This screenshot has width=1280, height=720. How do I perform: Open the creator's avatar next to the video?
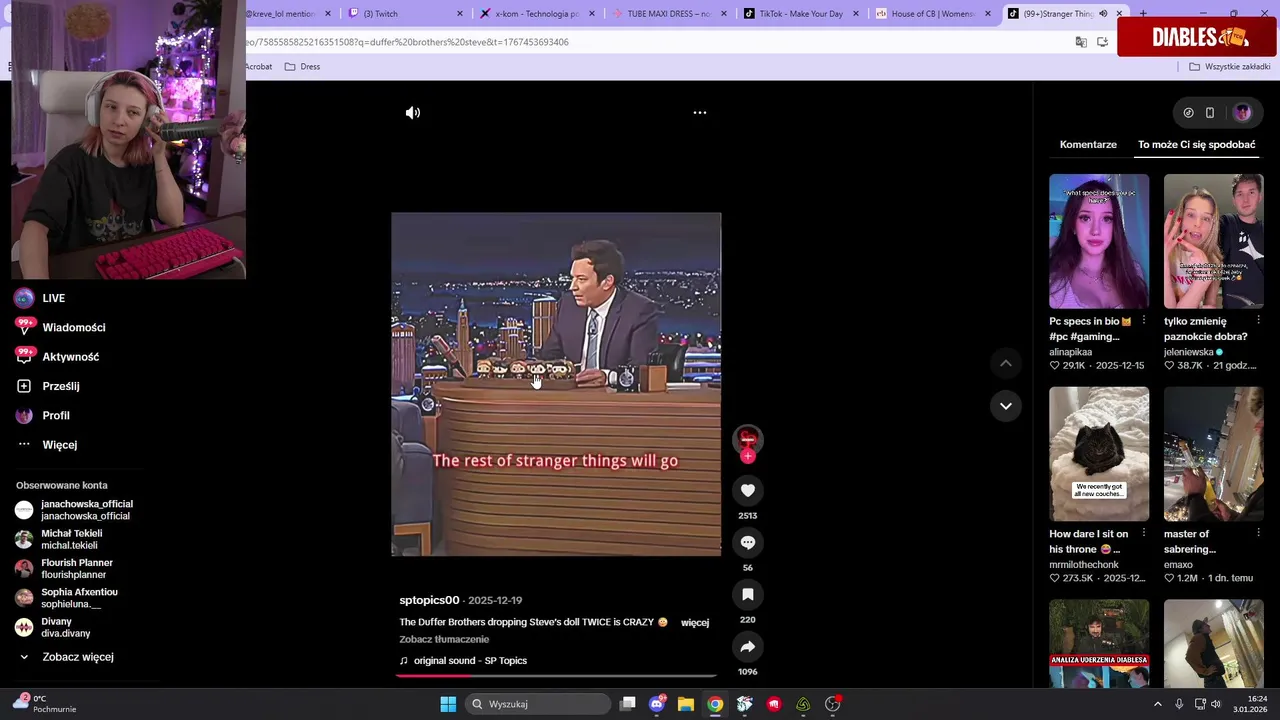747,438
